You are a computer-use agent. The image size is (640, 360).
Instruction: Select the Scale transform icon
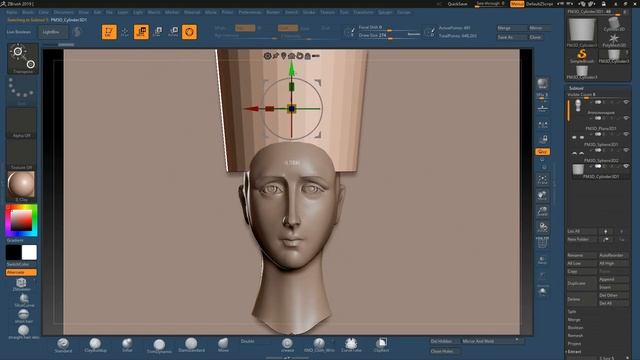(158, 32)
